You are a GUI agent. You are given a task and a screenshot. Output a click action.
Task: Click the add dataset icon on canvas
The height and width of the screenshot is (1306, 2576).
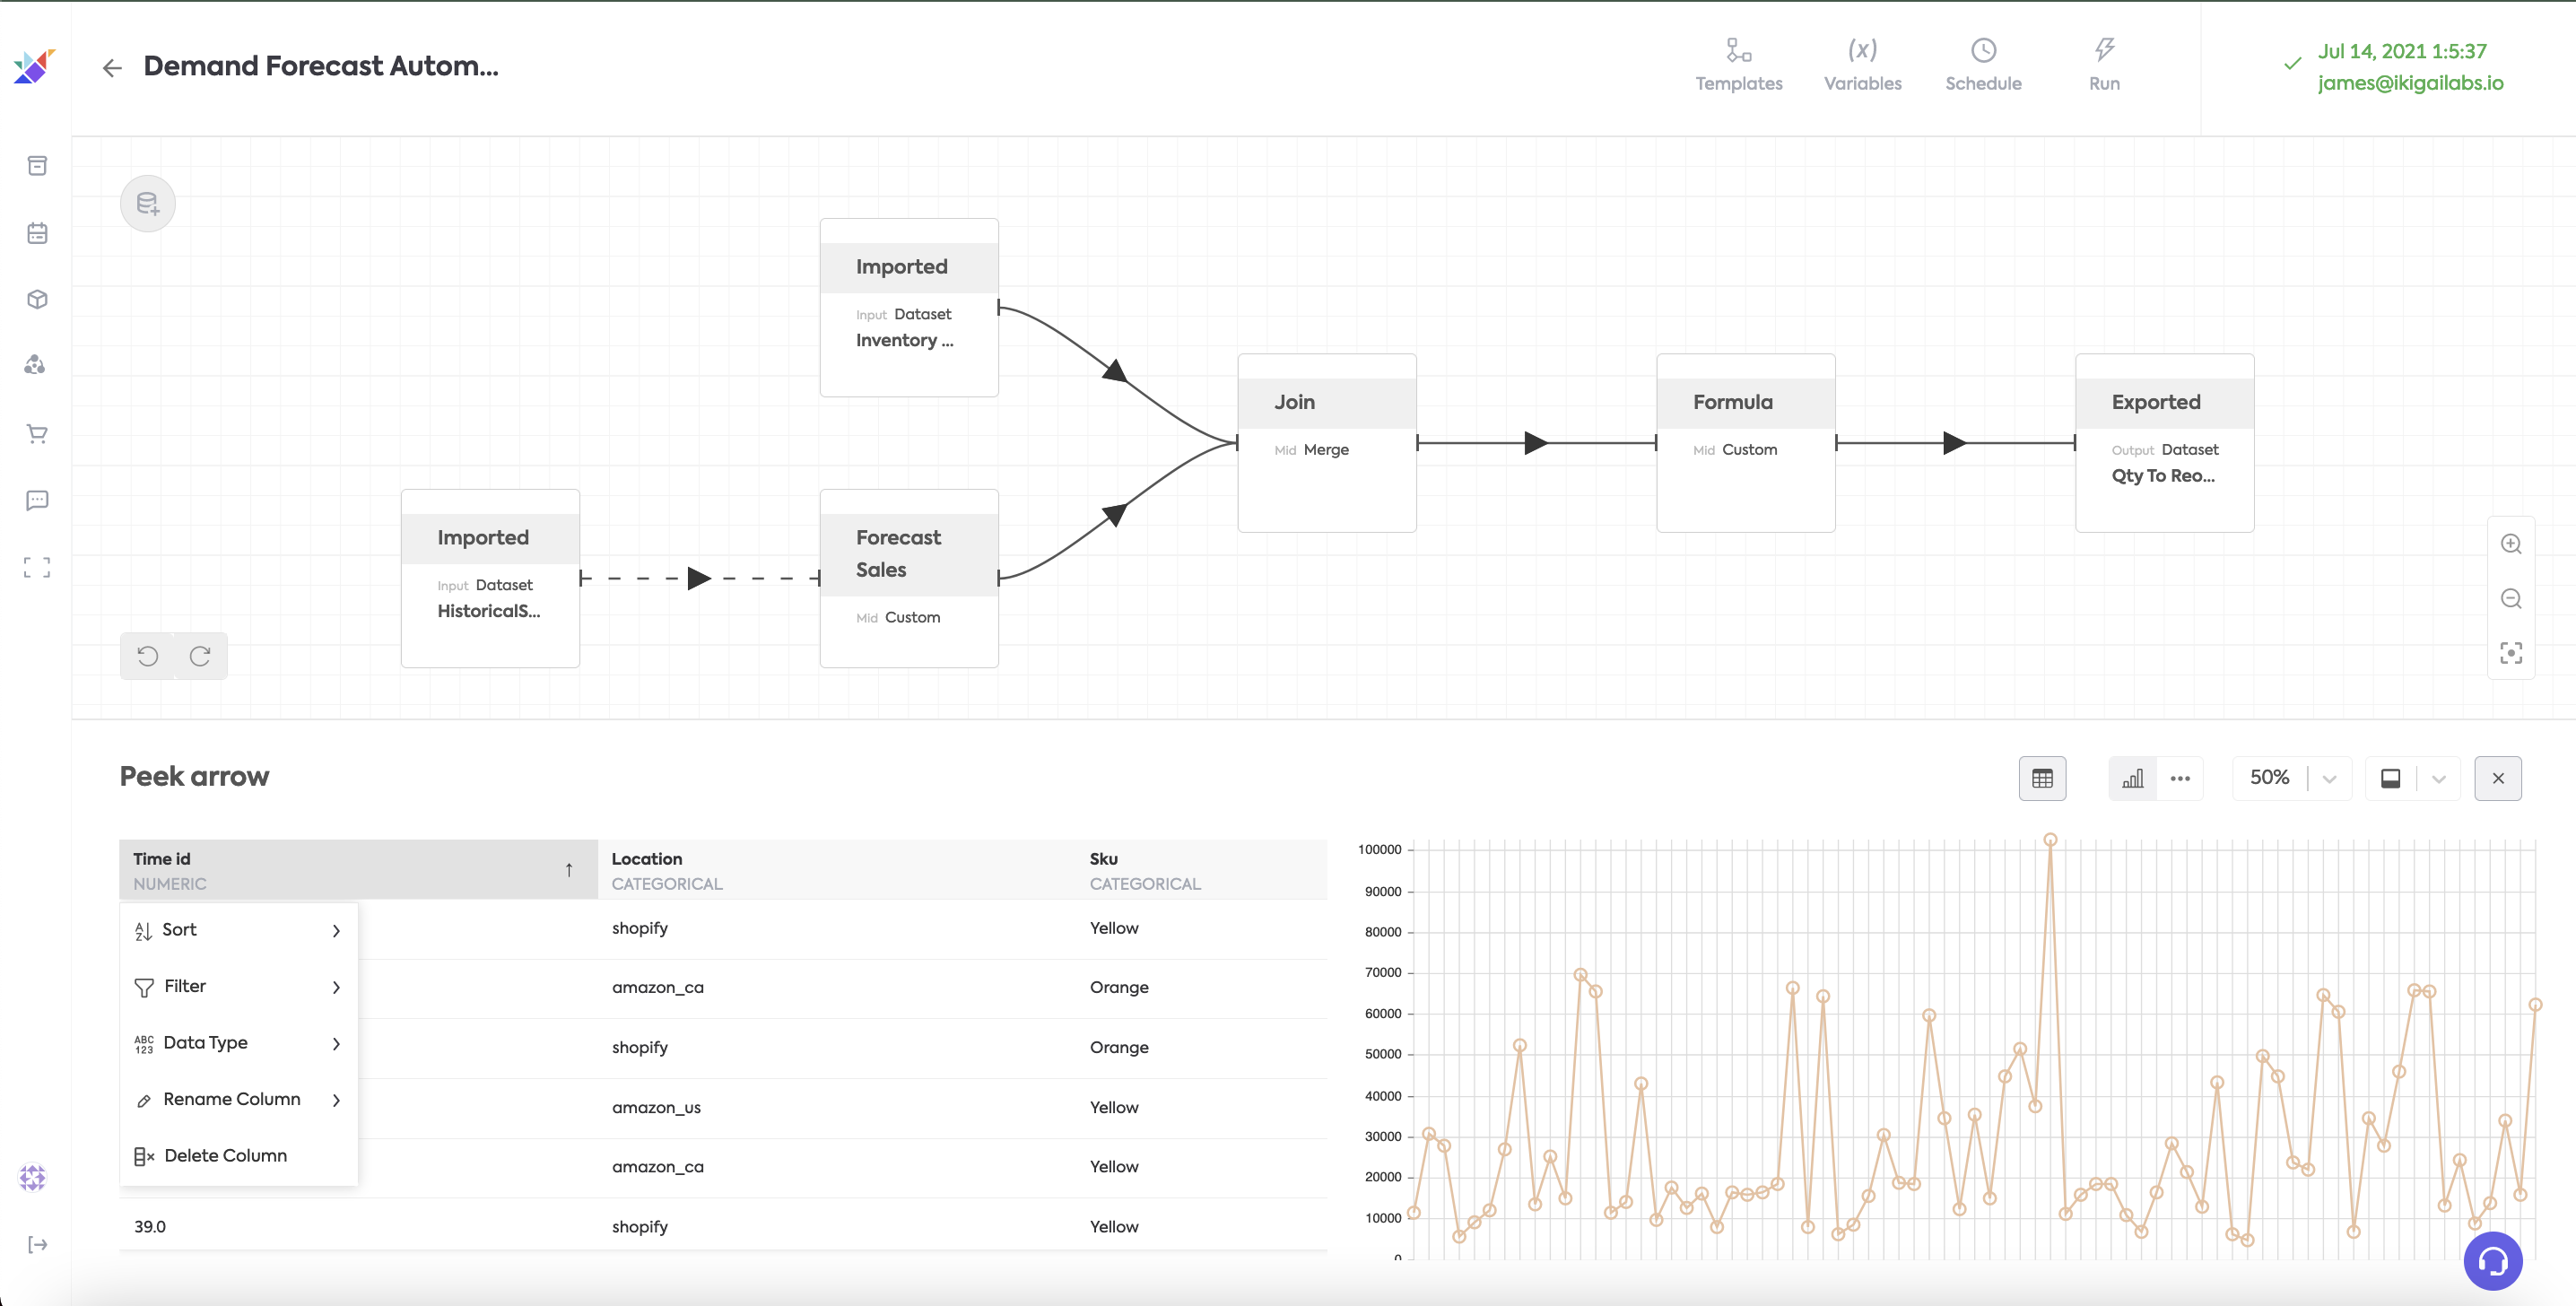[148, 204]
